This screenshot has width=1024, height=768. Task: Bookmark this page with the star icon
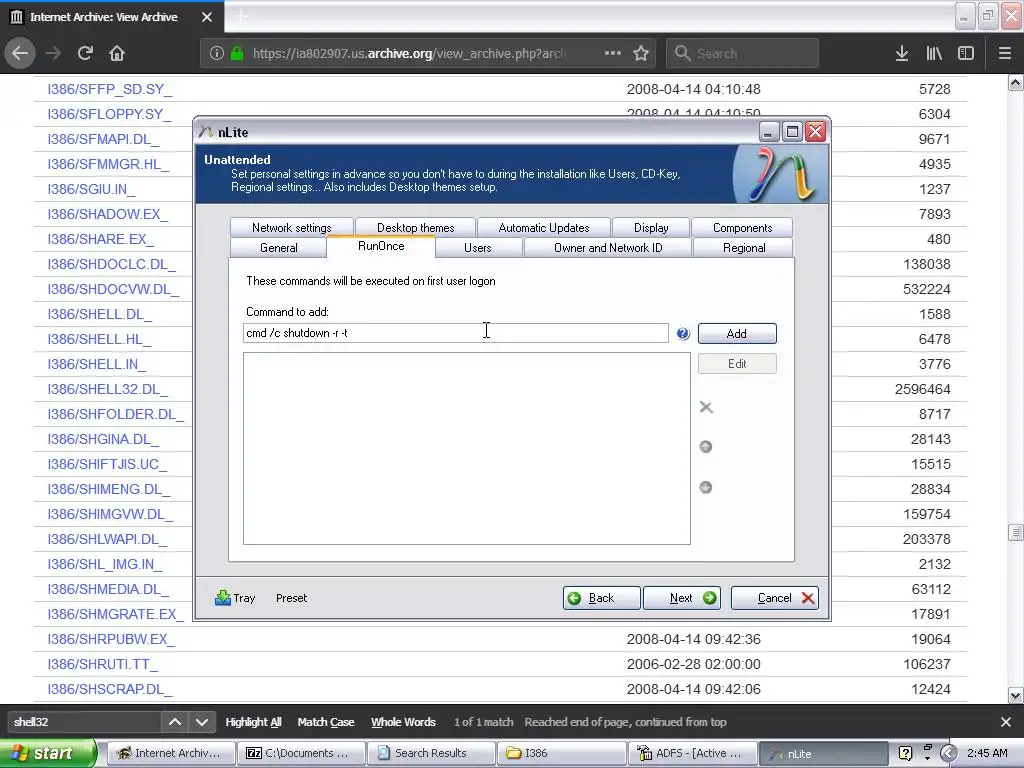[641, 53]
